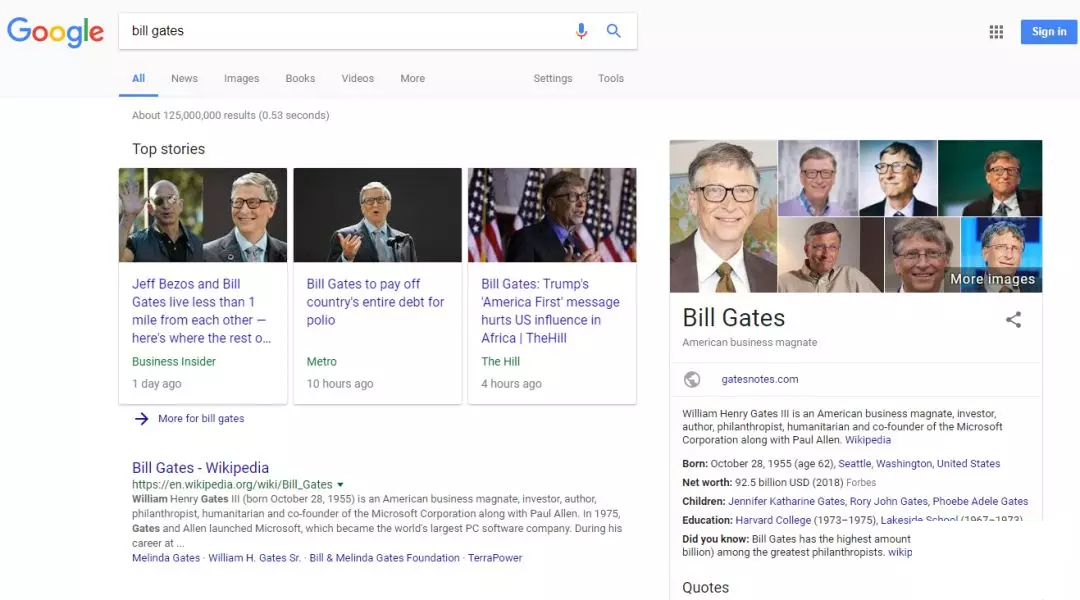Open the Bill Gates - Wikipedia result
Viewport: 1080px width, 600px height.
point(200,468)
